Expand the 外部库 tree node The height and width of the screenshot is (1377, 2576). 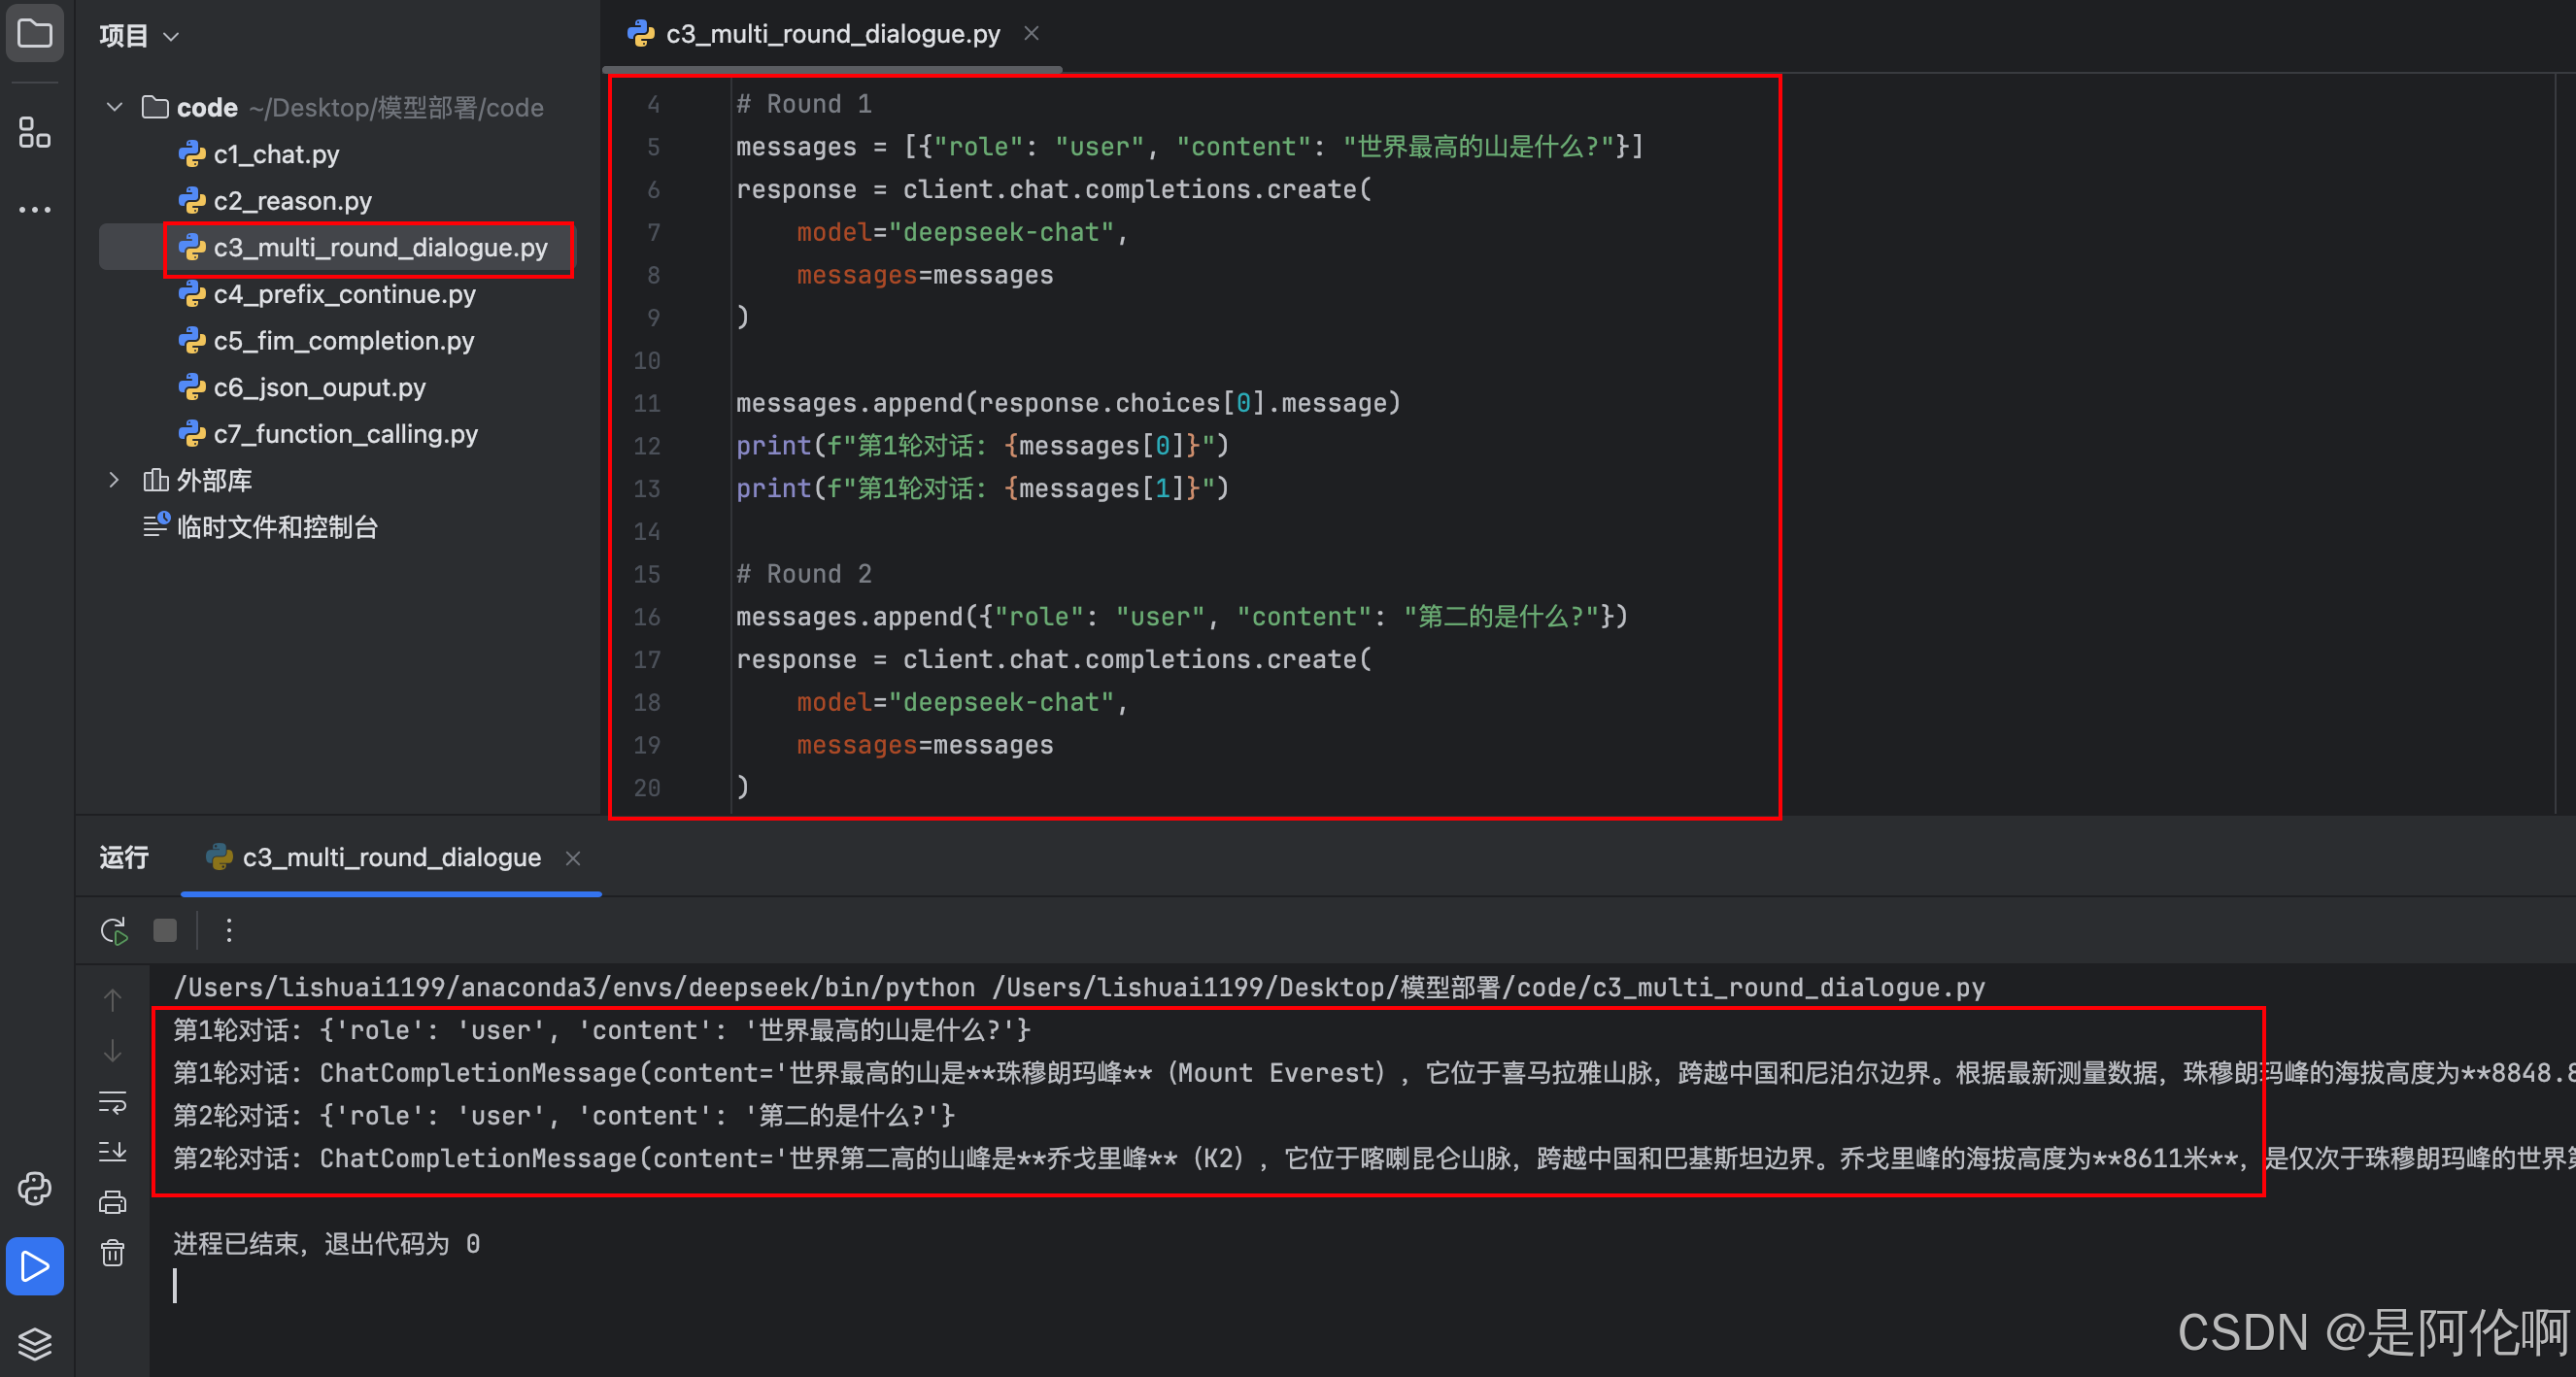pyautogui.click(x=115, y=480)
